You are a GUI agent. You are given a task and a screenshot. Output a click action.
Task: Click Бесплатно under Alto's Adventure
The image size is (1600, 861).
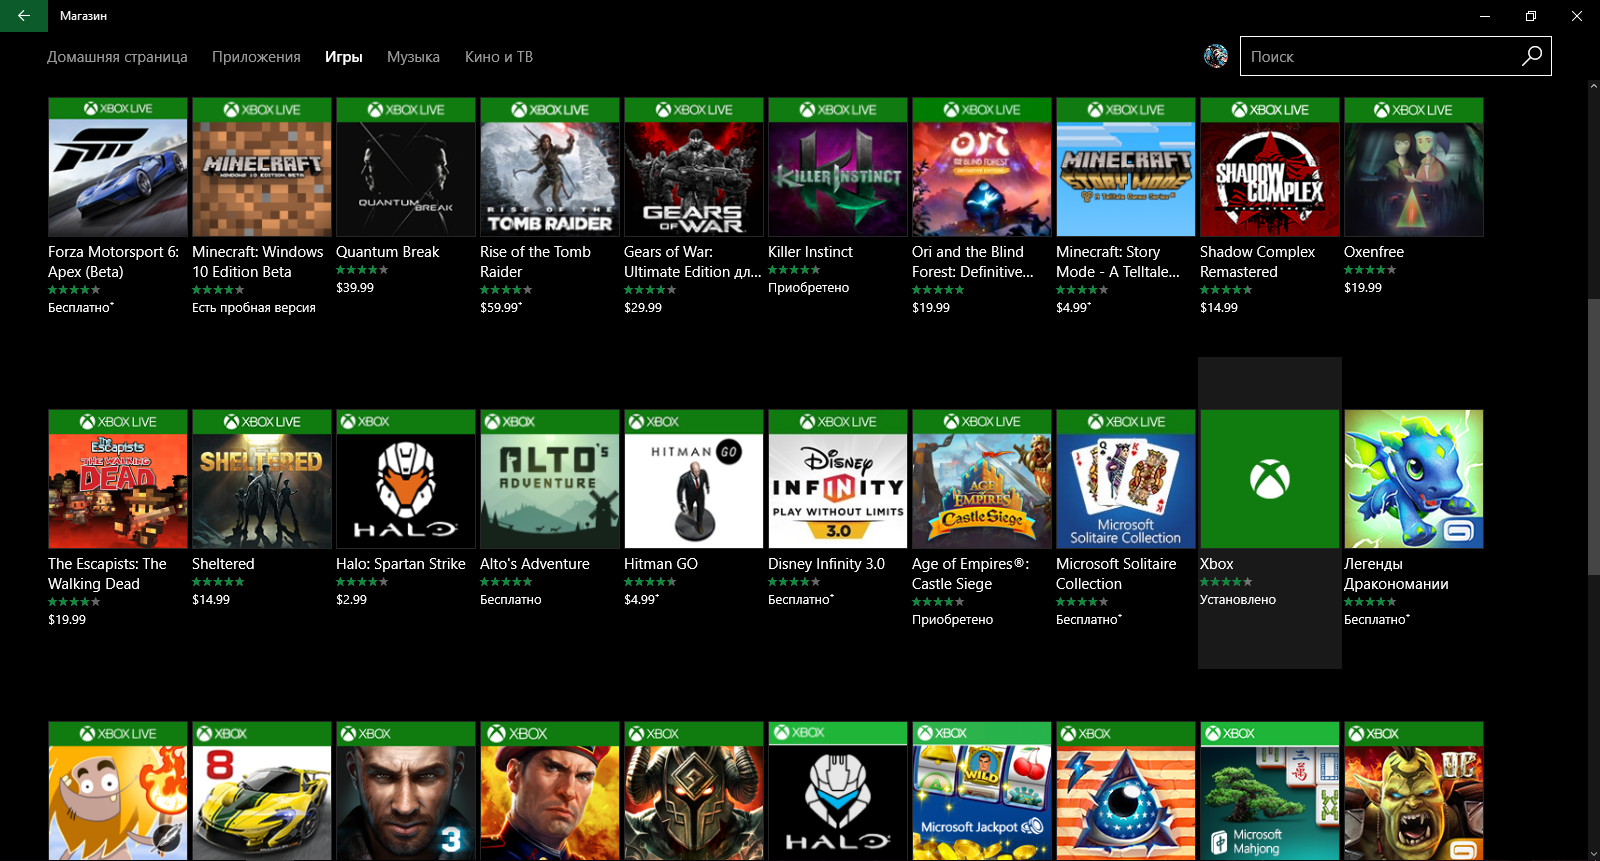(x=511, y=600)
